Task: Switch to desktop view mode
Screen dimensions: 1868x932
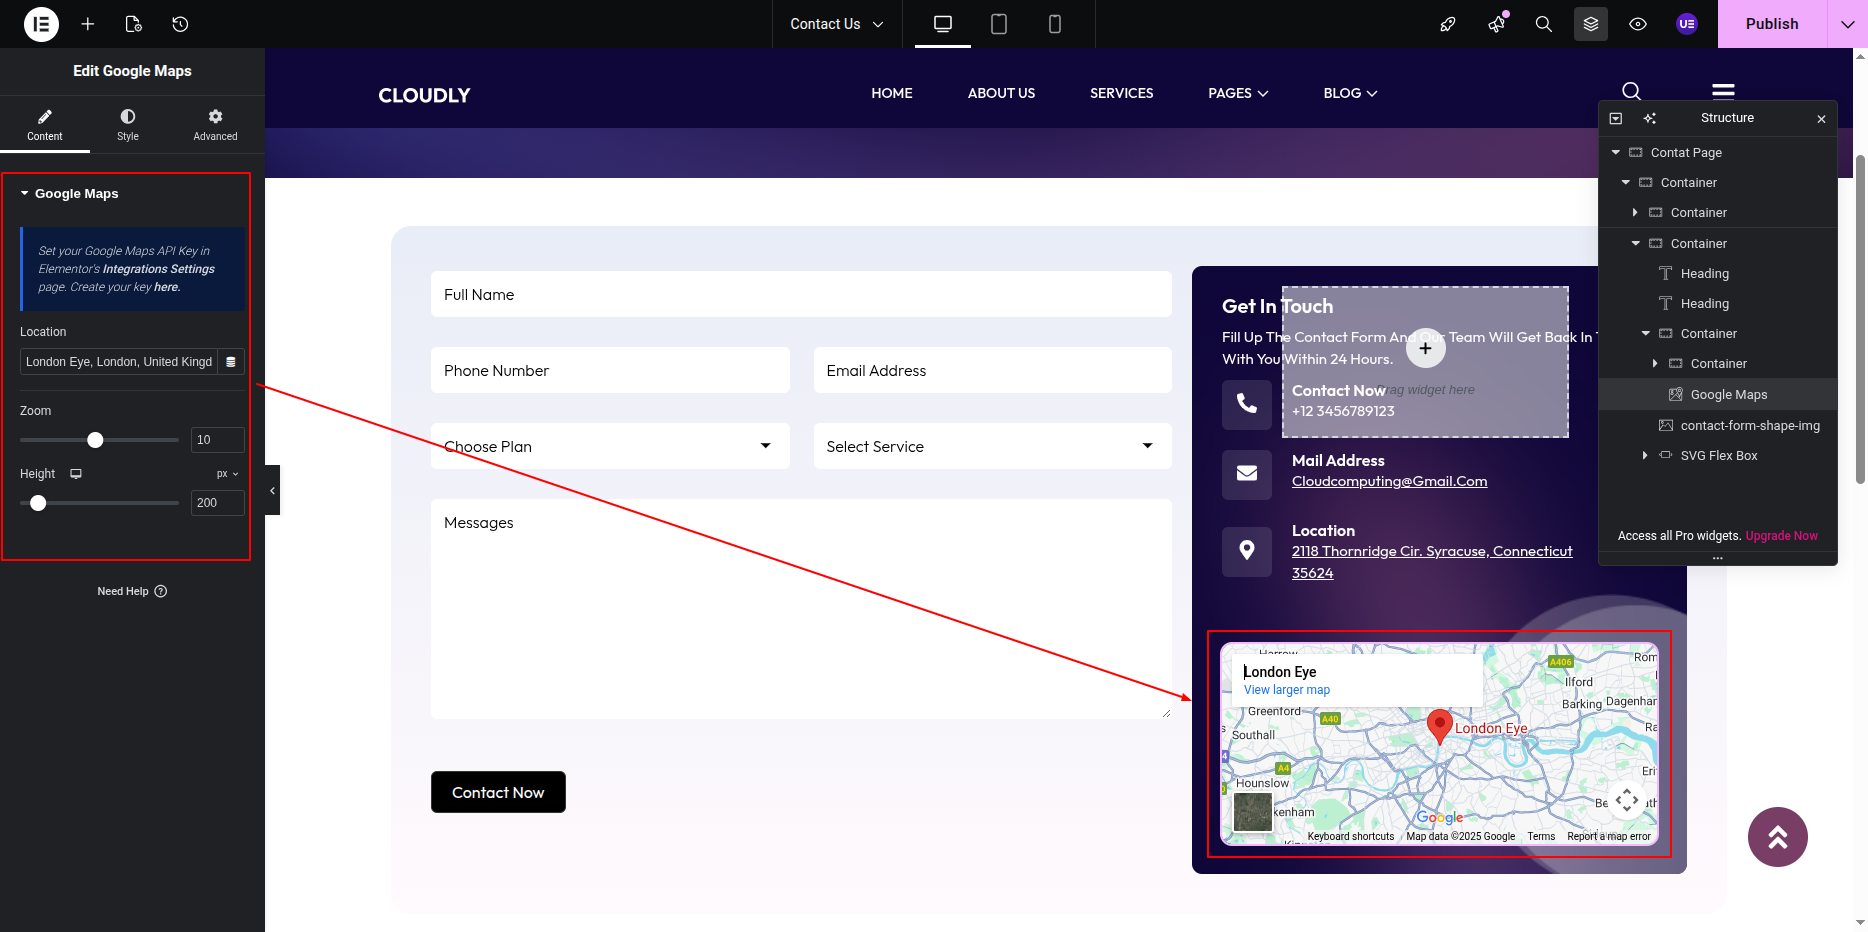Action: click(943, 24)
